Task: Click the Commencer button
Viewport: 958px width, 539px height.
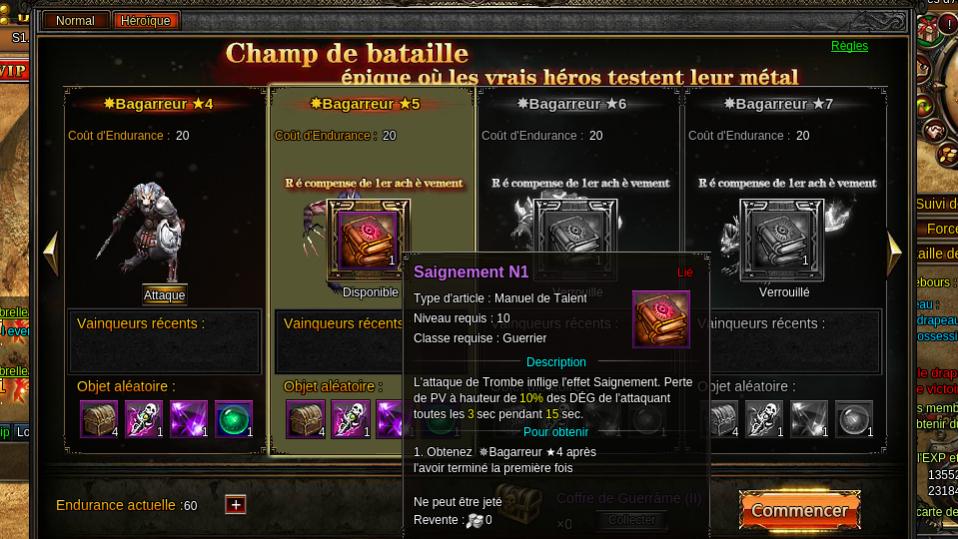Action: click(x=799, y=510)
